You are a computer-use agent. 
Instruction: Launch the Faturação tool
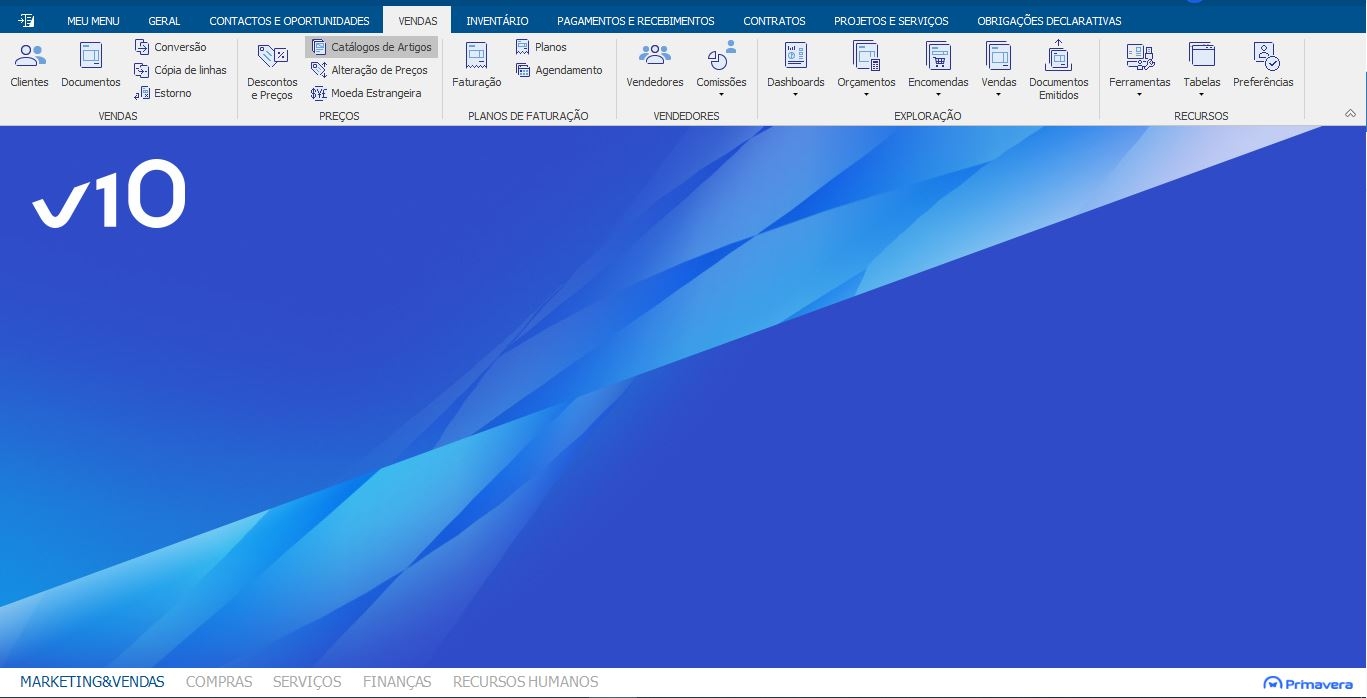click(x=476, y=66)
